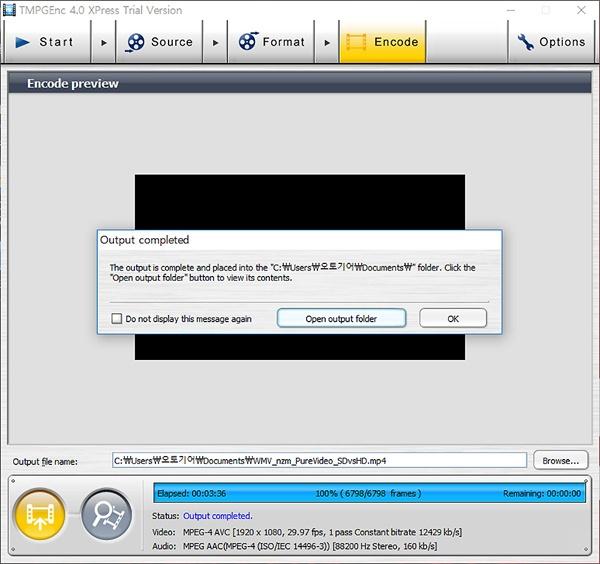Click the 'Elapsed: 00:03:36' text
The height and width of the screenshot is (564, 600).
(x=191, y=493)
